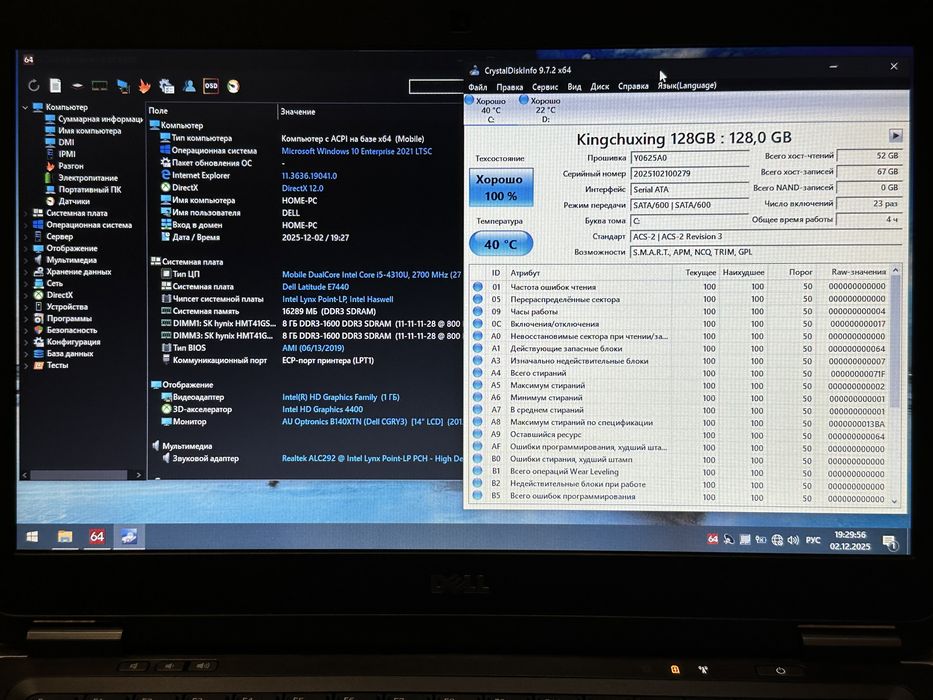Click the blue health circle beside drive D:

pyautogui.click(x=524, y=99)
